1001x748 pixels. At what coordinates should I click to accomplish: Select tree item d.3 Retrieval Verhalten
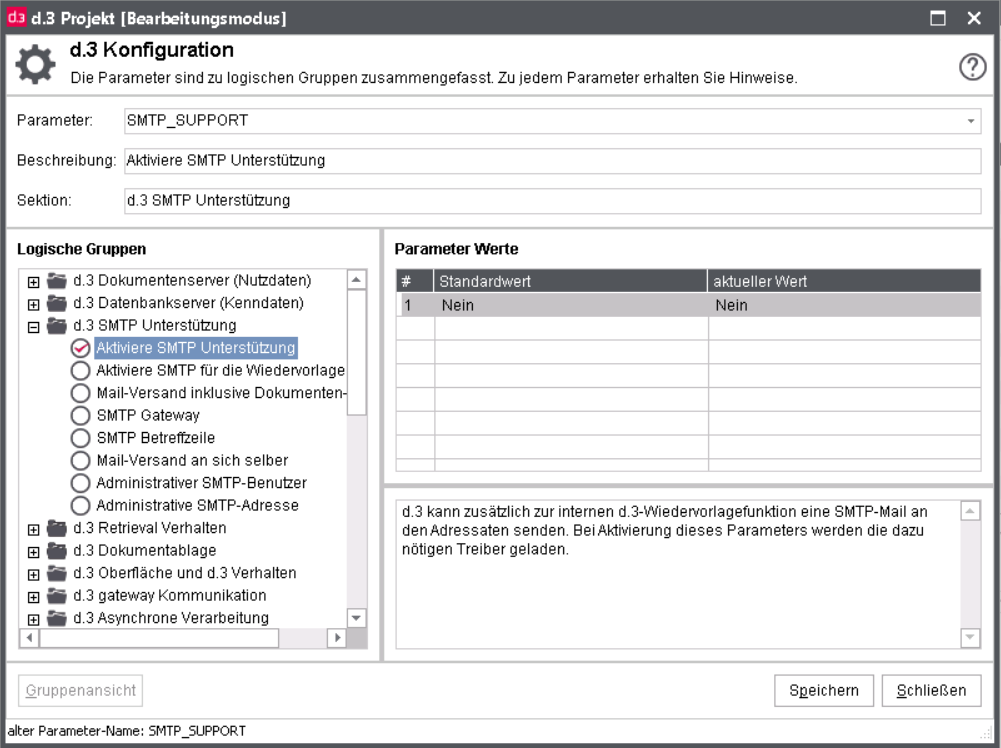click(x=149, y=528)
